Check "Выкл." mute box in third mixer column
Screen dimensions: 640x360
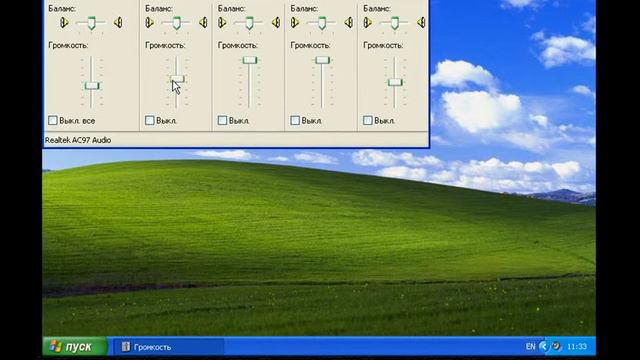[x=222, y=120]
